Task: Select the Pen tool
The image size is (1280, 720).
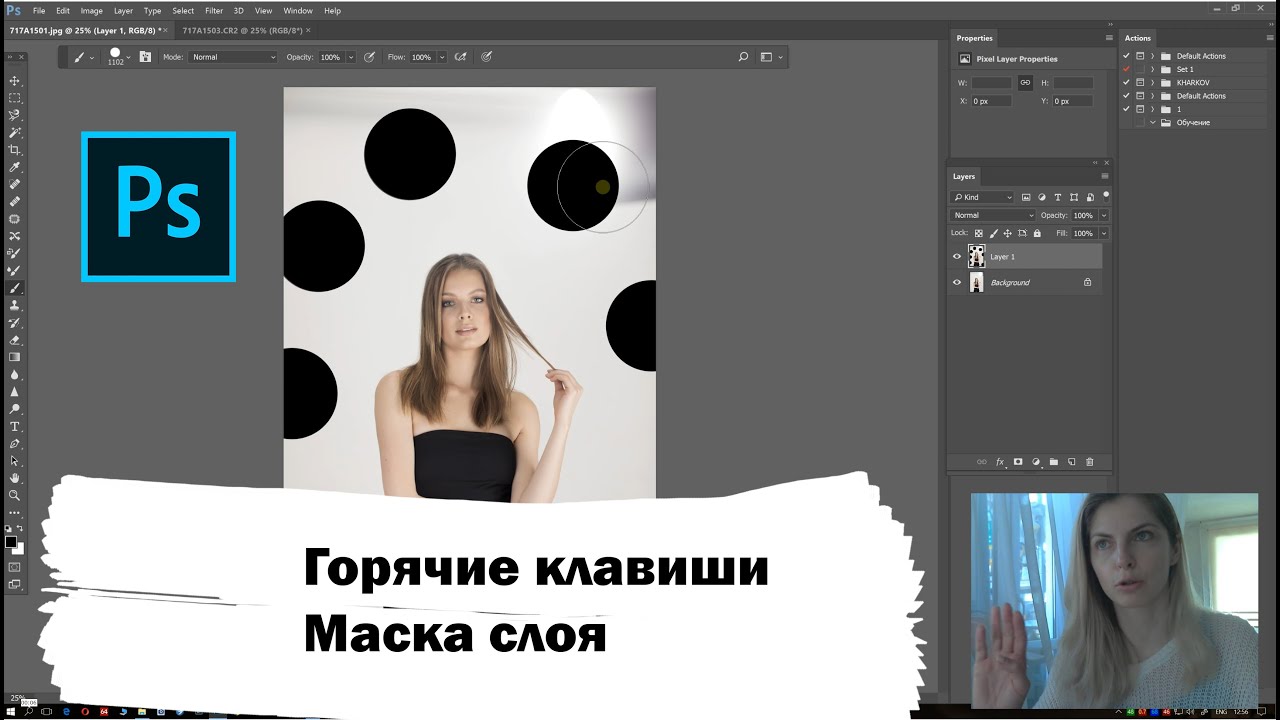Action: pyautogui.click(x=14, y=443)
